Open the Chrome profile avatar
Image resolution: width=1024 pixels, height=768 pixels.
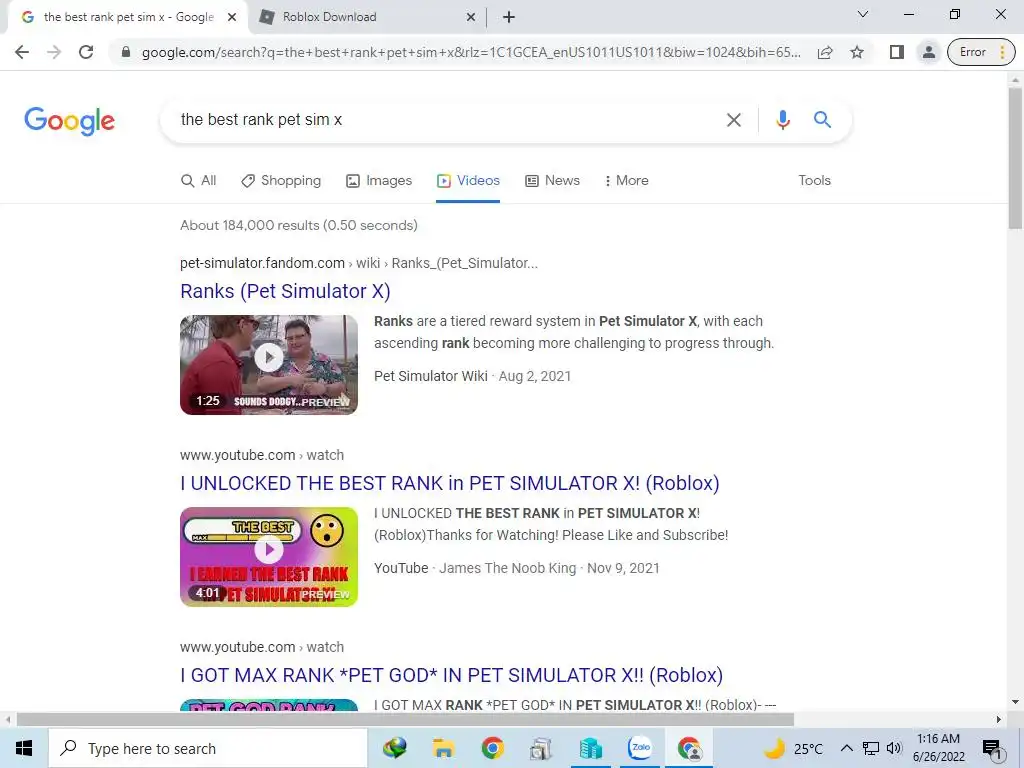click(x=928, y=52)
